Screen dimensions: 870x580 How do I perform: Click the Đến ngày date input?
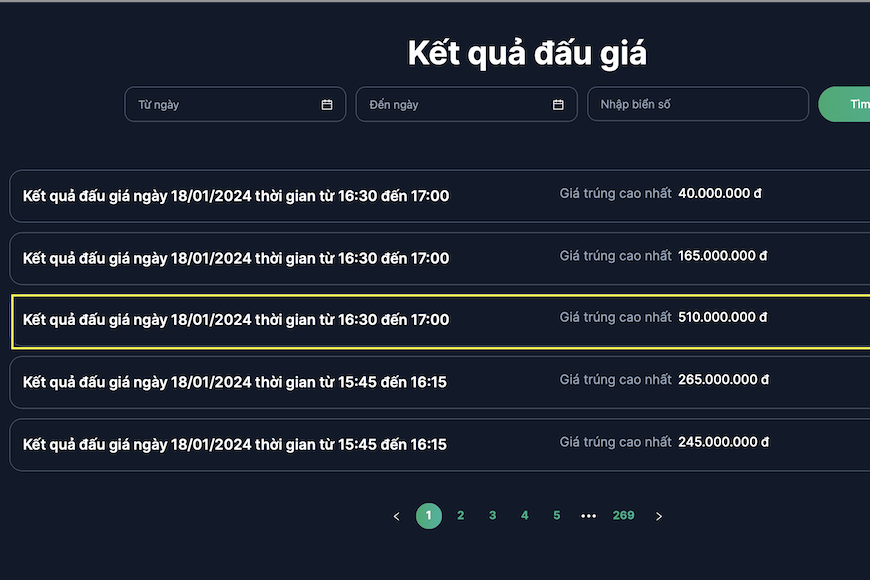[455, 105]
